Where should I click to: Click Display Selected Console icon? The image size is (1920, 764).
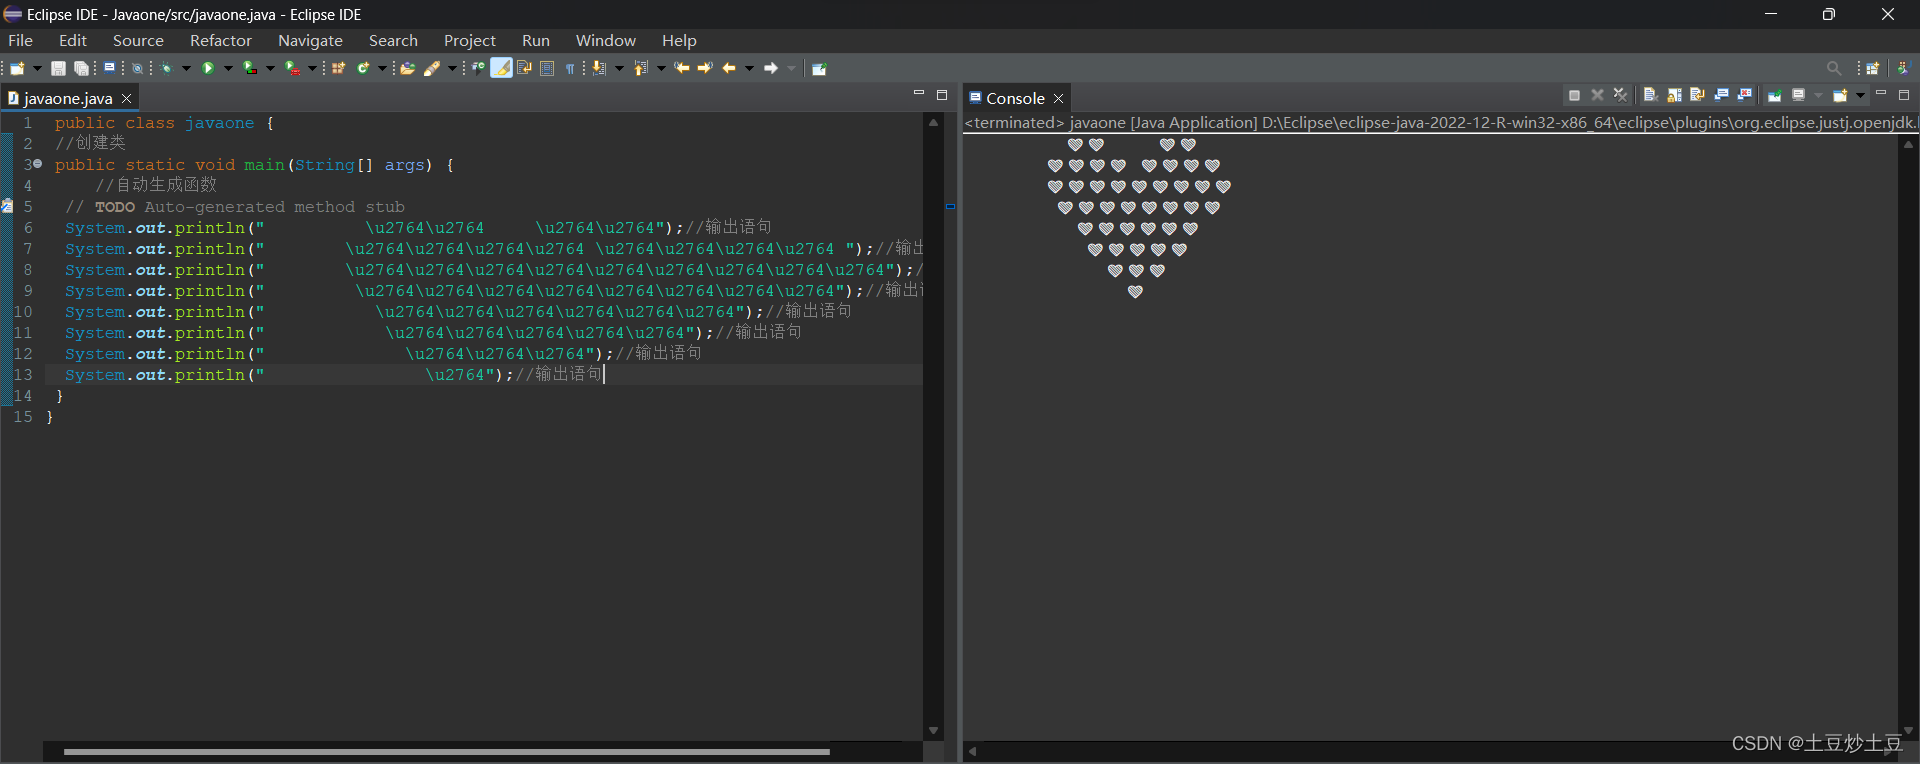1798,95
